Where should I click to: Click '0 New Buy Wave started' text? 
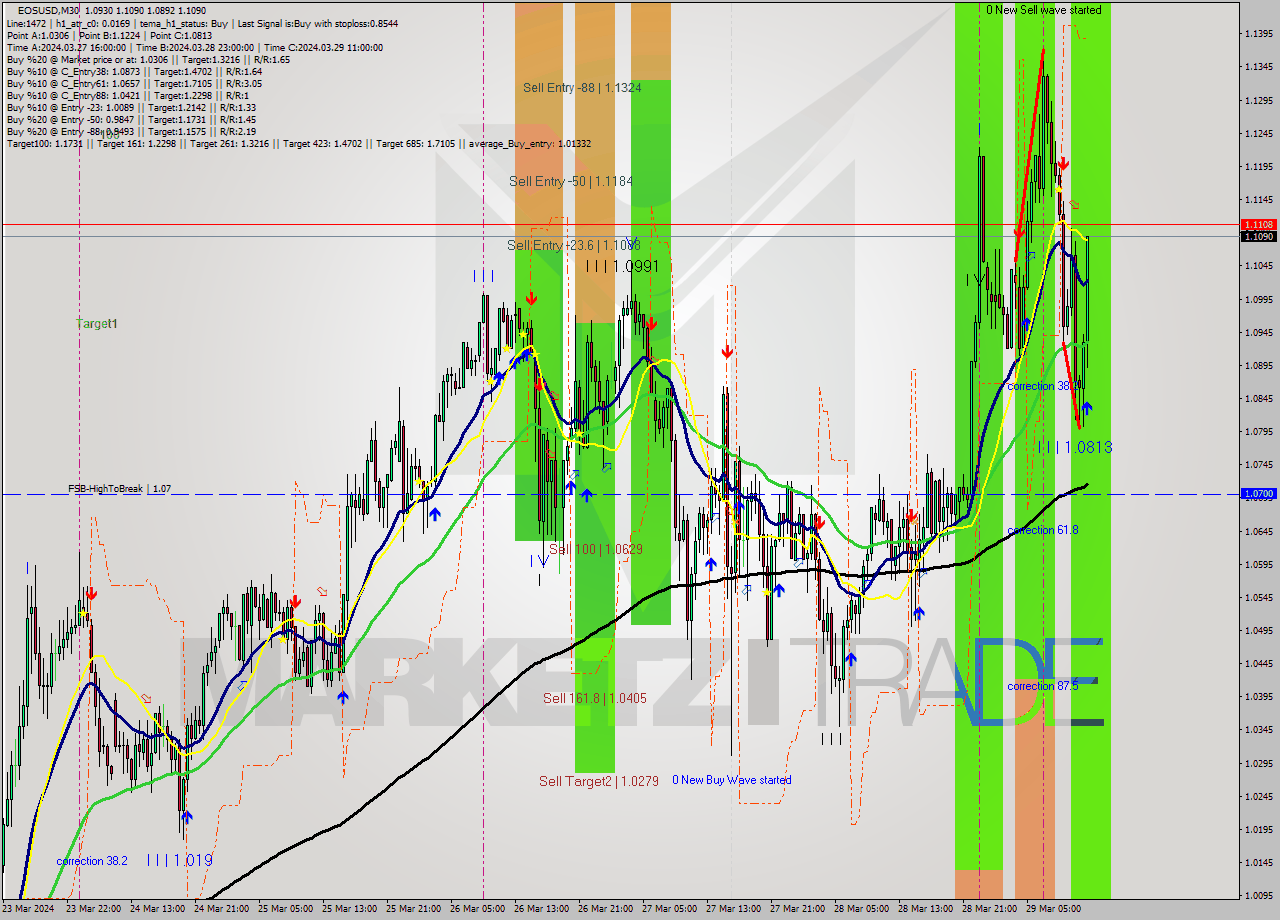click(731, 780)
